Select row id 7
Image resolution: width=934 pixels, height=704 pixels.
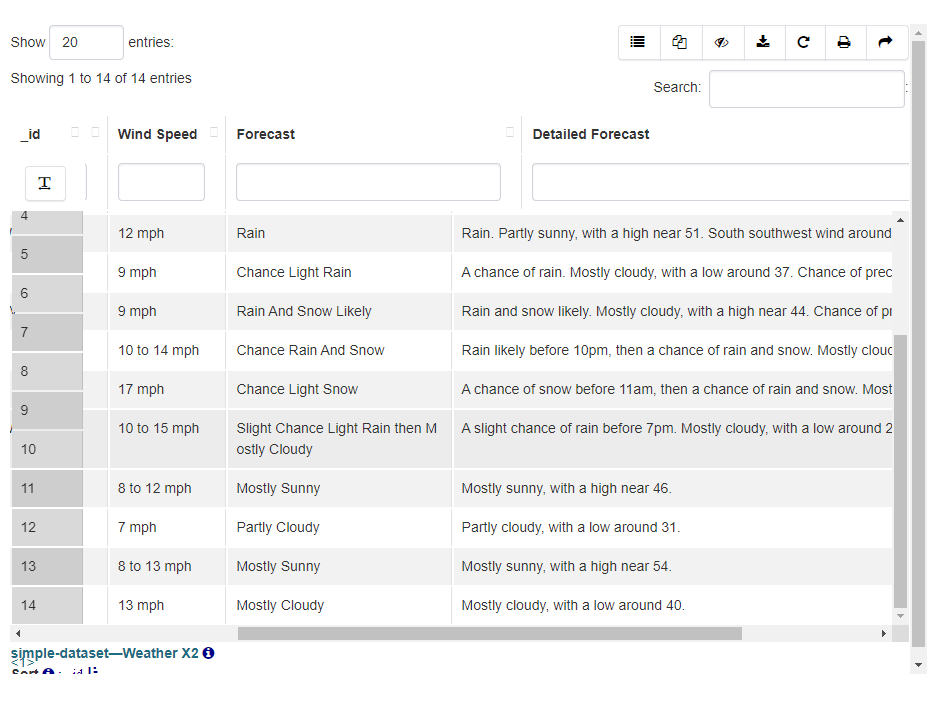point(47,332)
